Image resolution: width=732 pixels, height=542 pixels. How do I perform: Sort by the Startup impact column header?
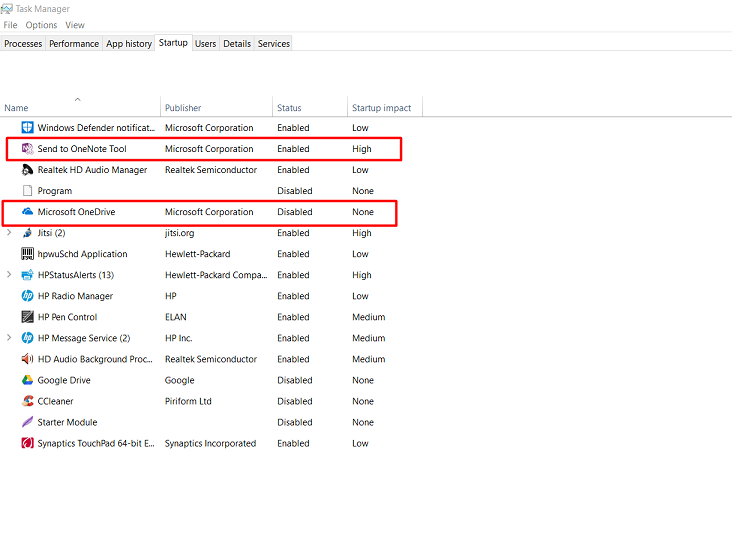(x=385, y=108)
